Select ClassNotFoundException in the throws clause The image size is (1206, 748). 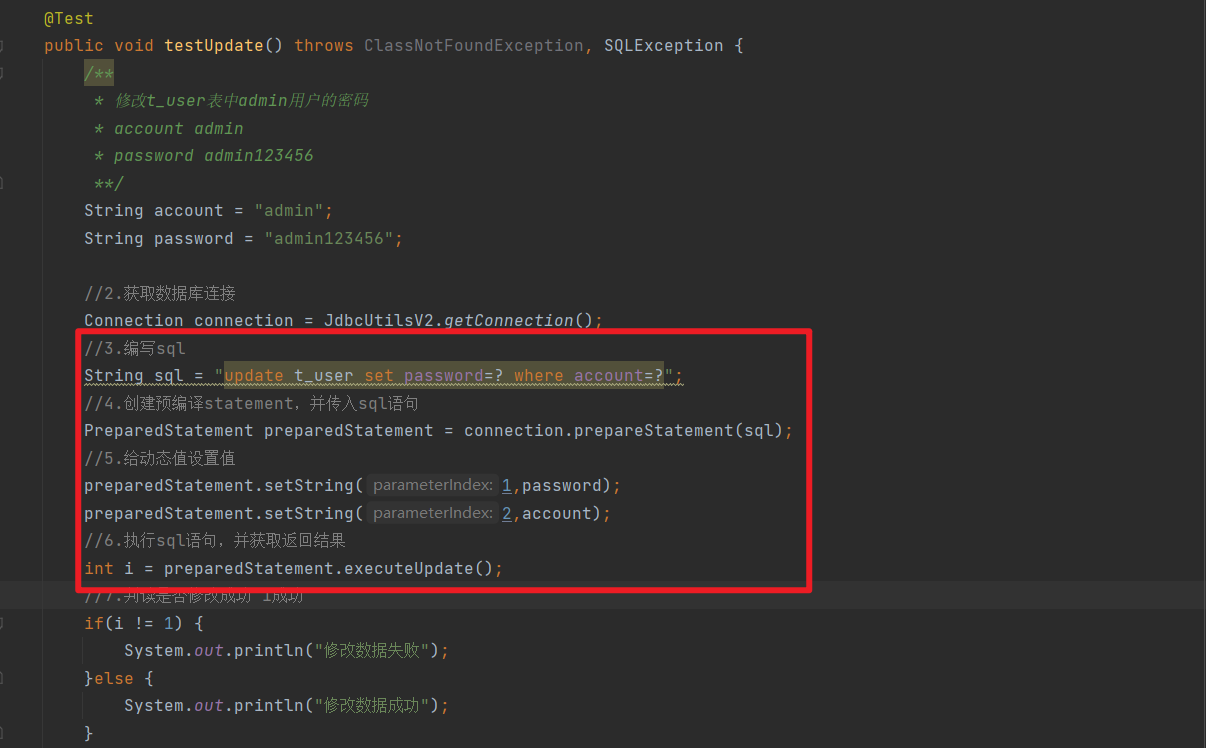click(x=475, y=45)
